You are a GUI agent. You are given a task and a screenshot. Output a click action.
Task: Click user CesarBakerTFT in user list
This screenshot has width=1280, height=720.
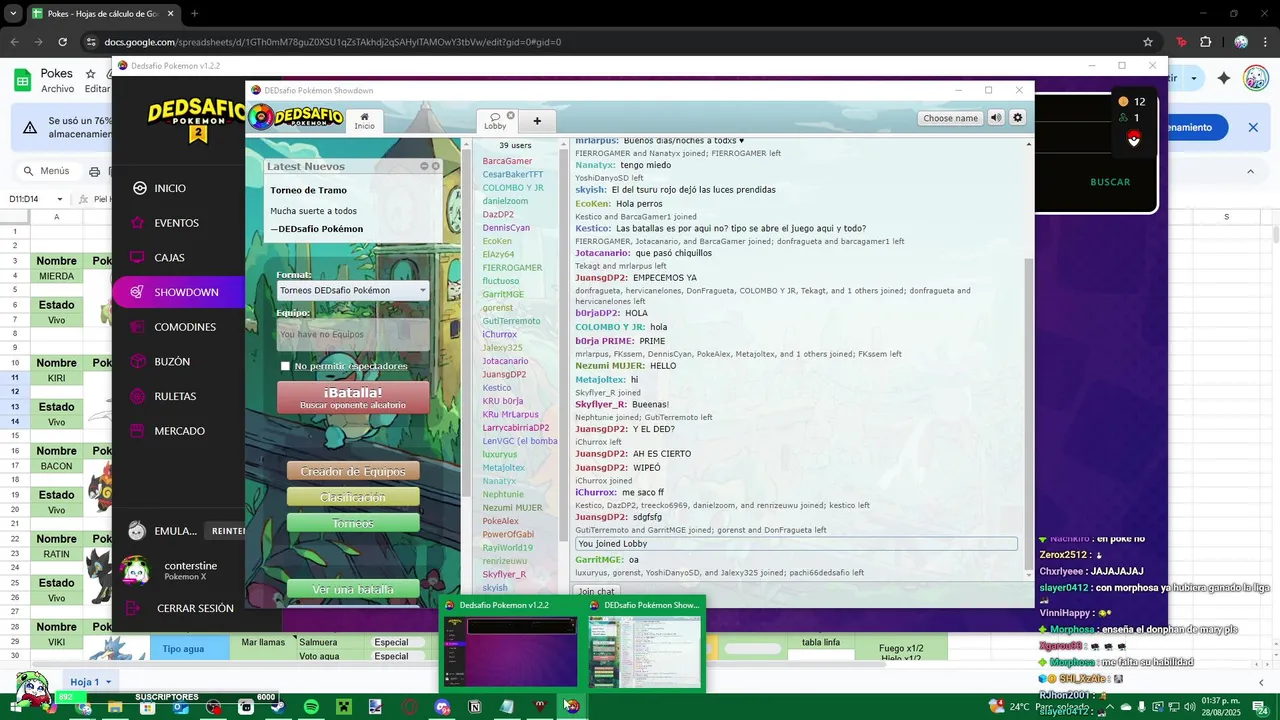513,174
